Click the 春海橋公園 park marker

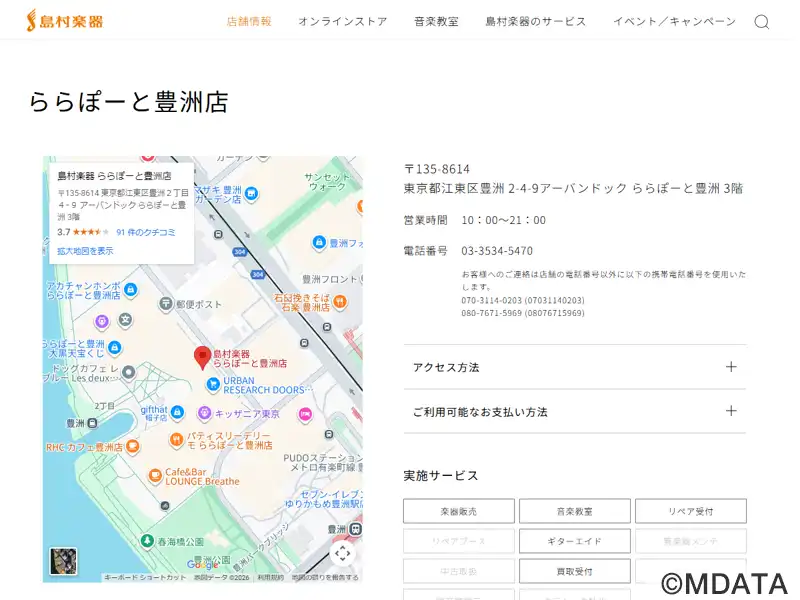pos(148,540)
